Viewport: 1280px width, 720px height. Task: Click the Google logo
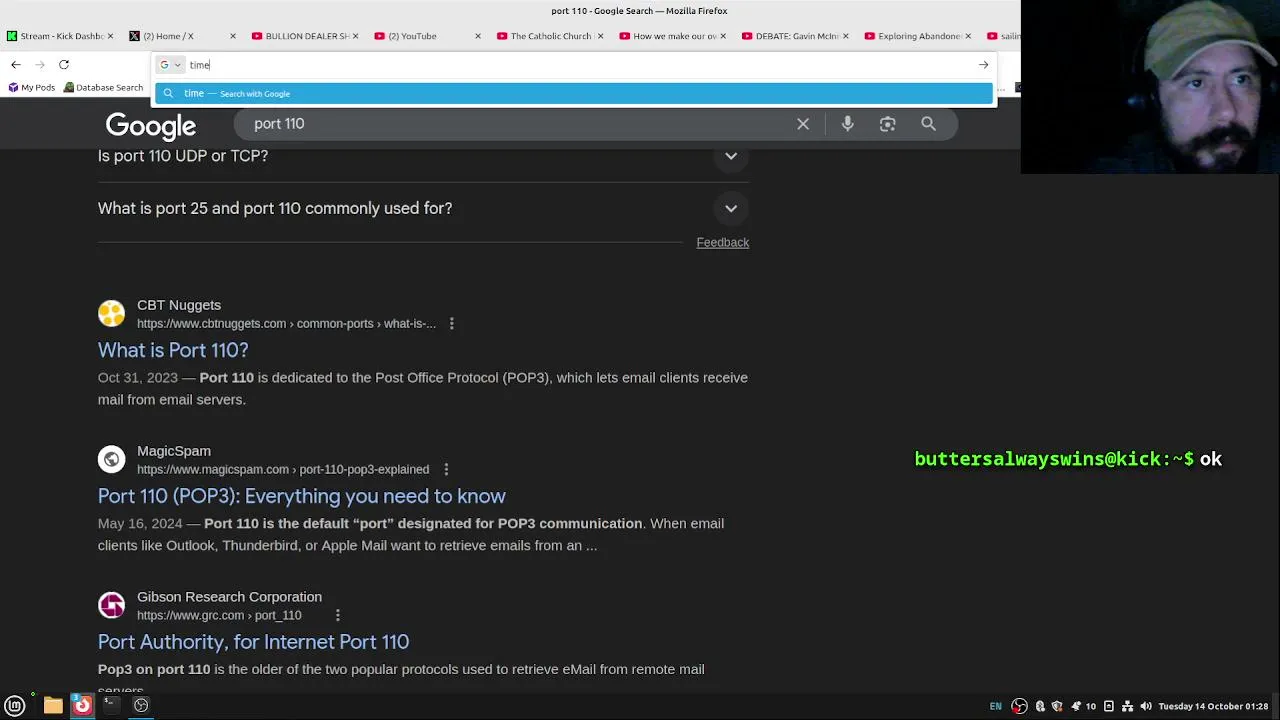(151, 126)
